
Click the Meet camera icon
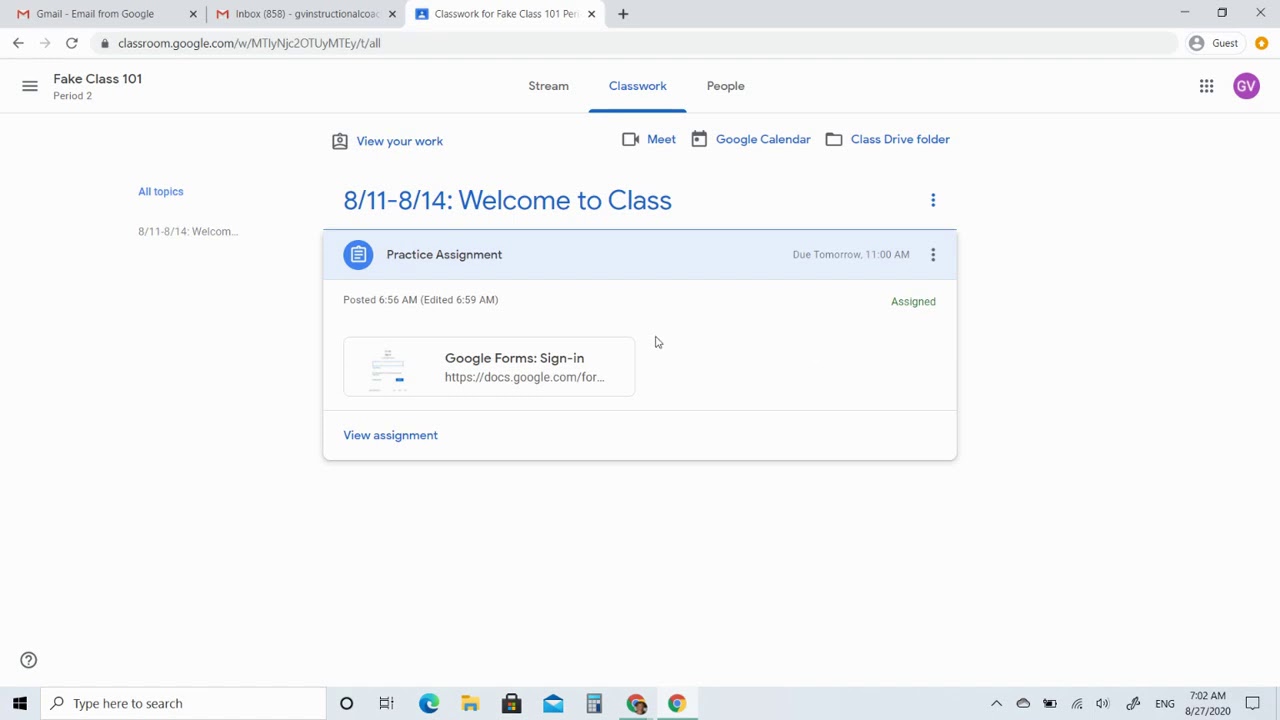pos(630,139)
